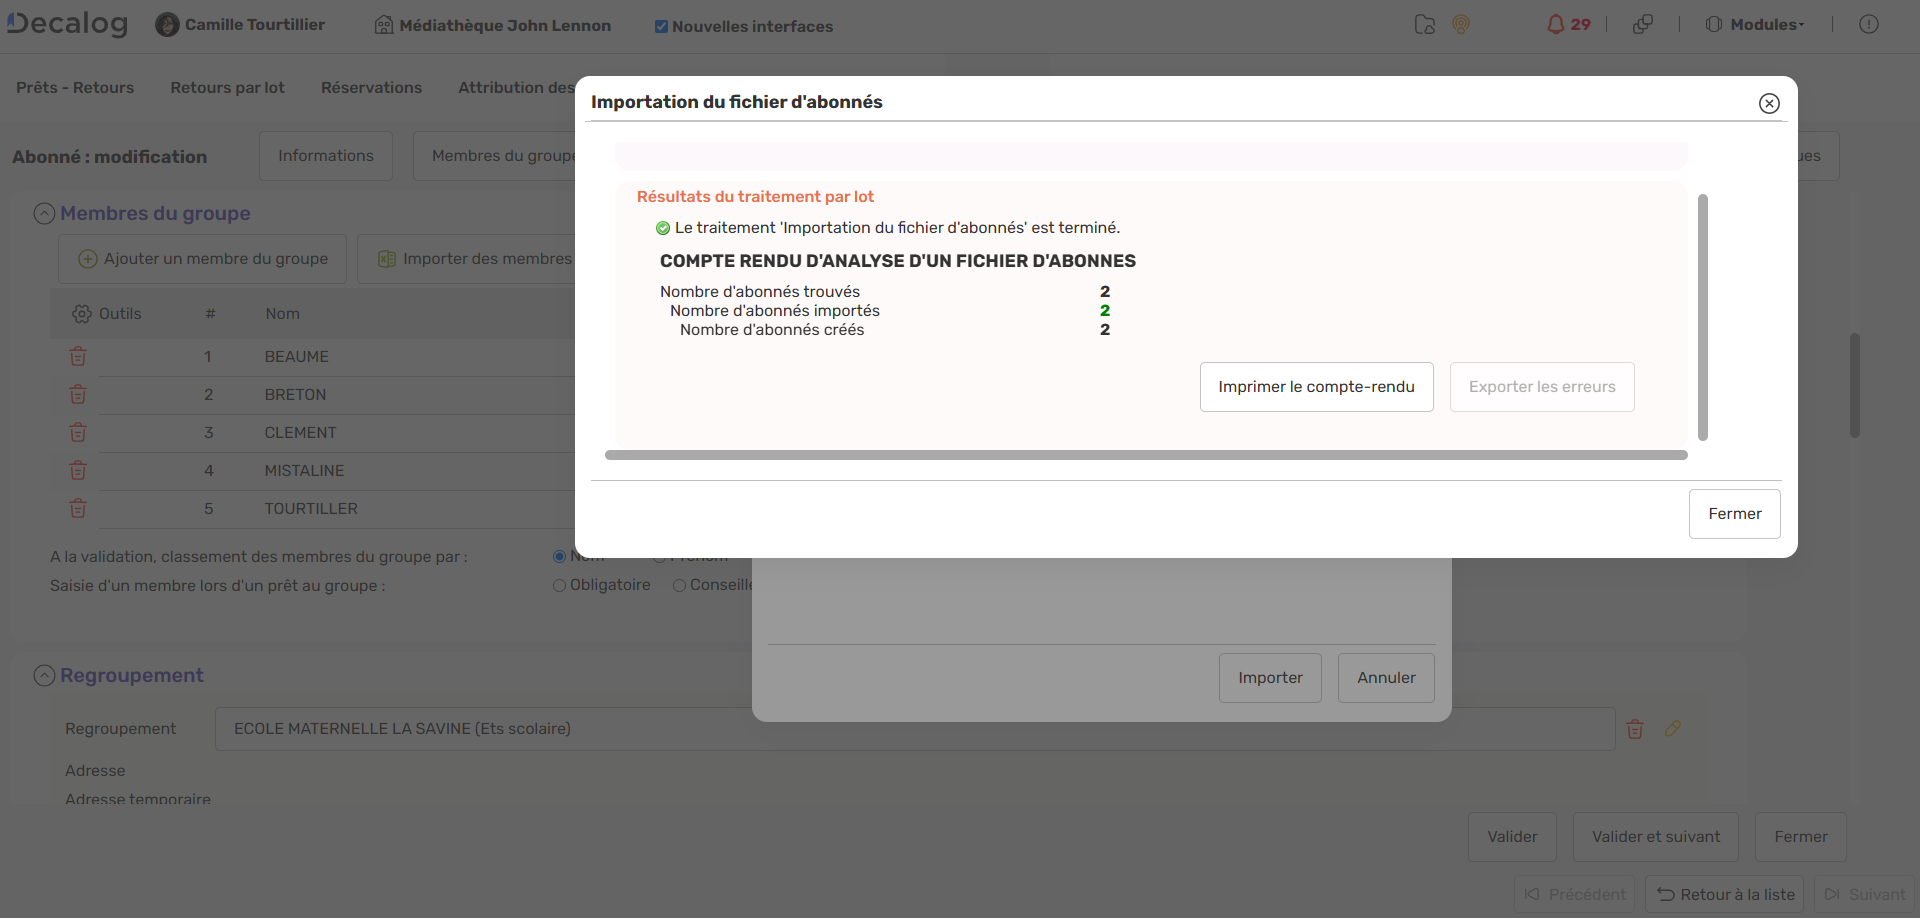Image resolution: width=1920 pixels, height=918 pixels.
Task: Click the Outils gear icon
Action: coord(82,314)
